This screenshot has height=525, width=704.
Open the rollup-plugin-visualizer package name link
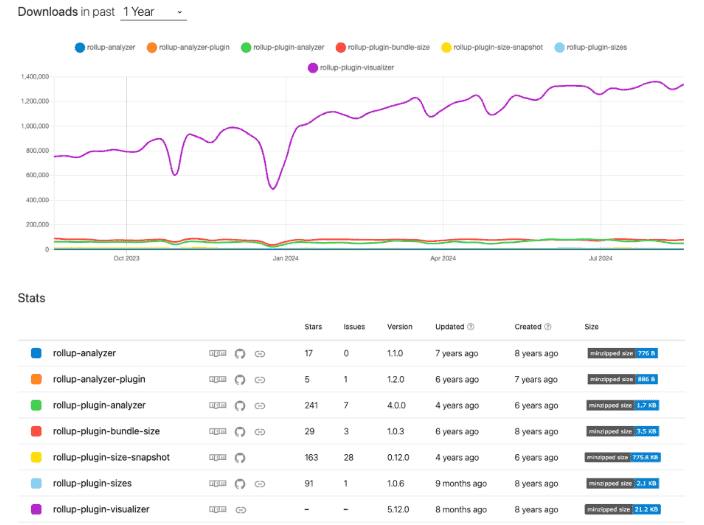coord(101,509)
